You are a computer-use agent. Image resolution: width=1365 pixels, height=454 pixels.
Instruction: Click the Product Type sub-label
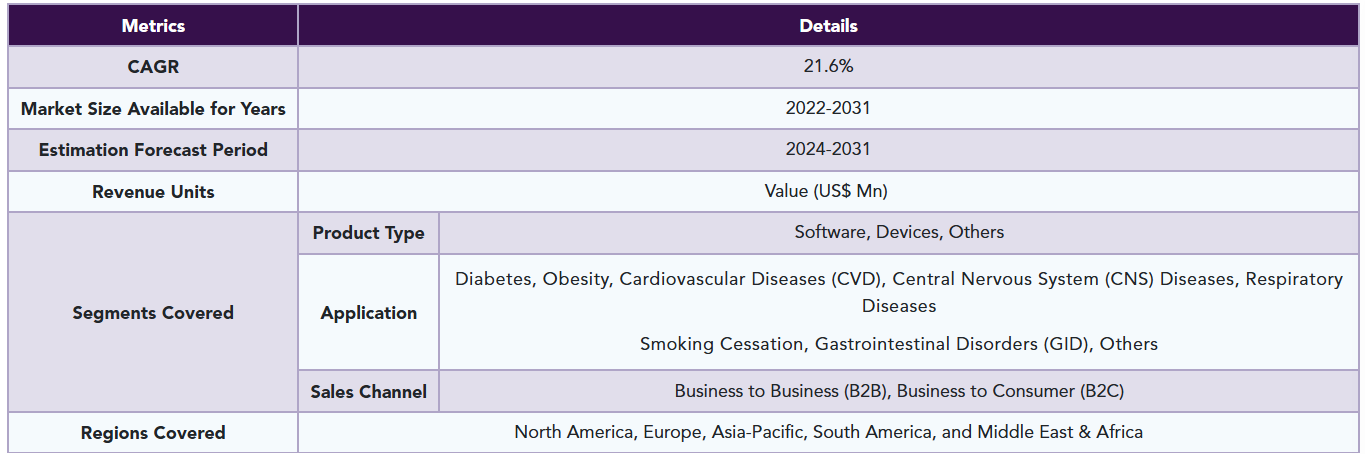[x=368, y=233]
